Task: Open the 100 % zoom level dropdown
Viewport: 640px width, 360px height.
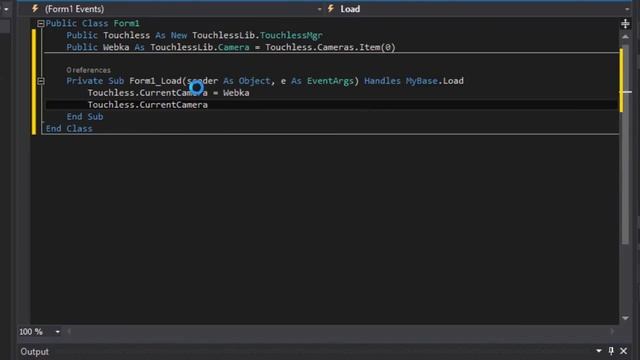Action: (x=58, y=332)
